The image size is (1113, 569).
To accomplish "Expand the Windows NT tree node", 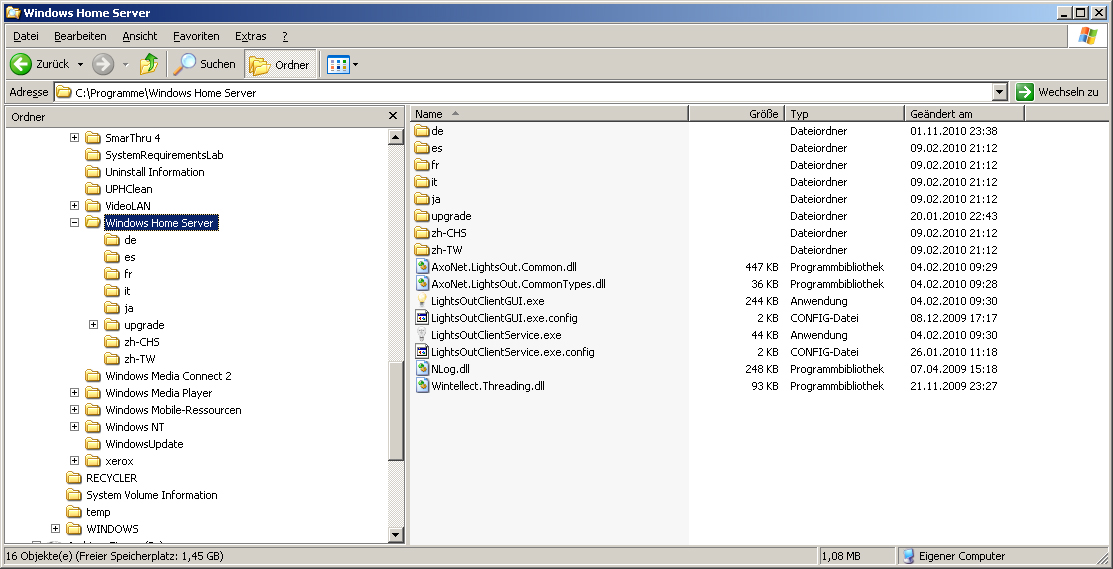I will tap(74, 427).
